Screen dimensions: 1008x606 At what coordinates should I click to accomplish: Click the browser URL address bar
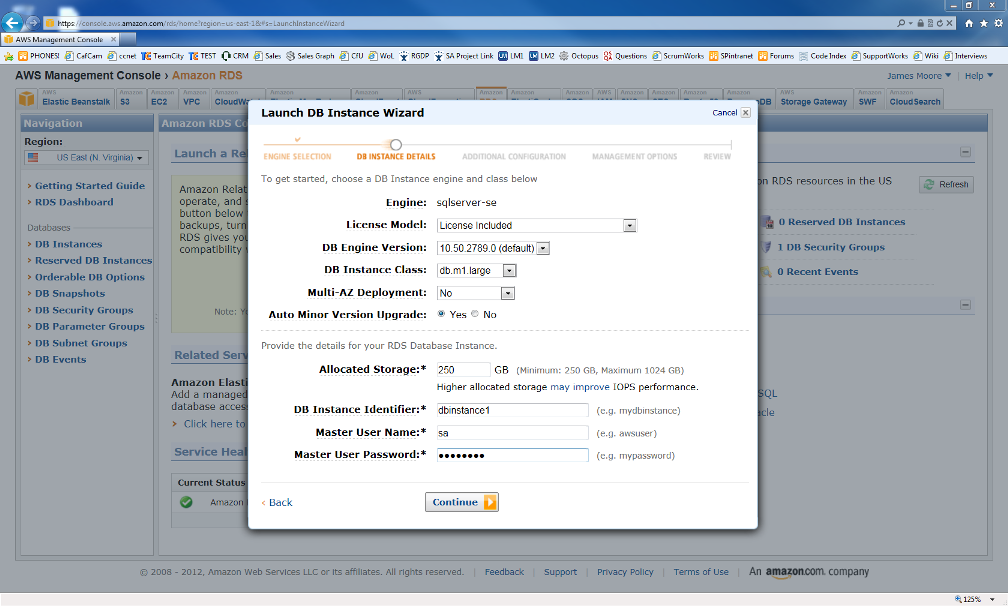point(469,23)
